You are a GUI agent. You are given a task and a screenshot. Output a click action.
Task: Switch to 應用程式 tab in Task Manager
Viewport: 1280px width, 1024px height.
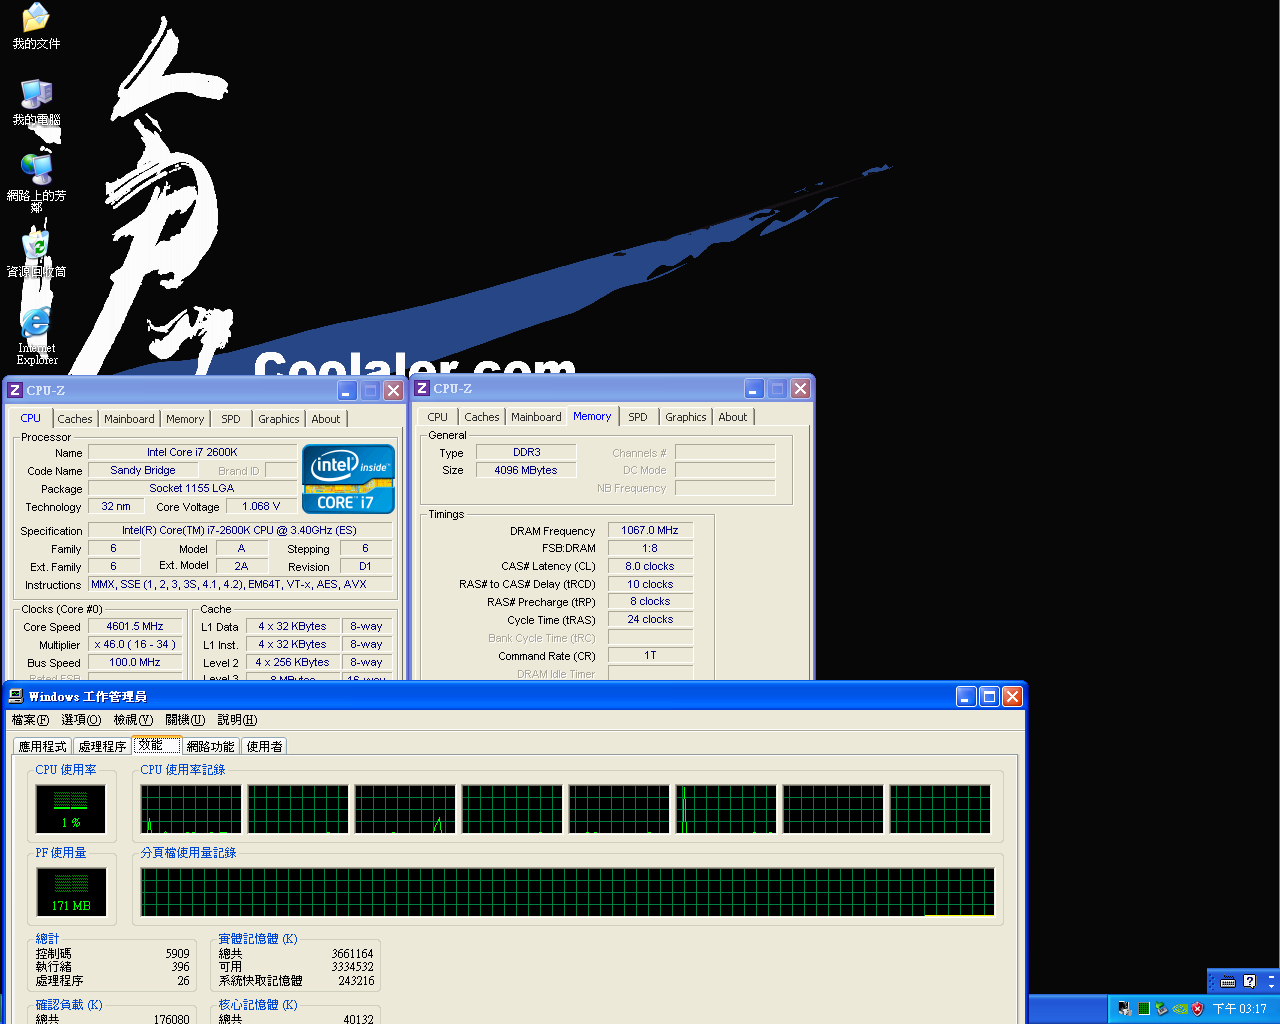(x=43, y=747)
